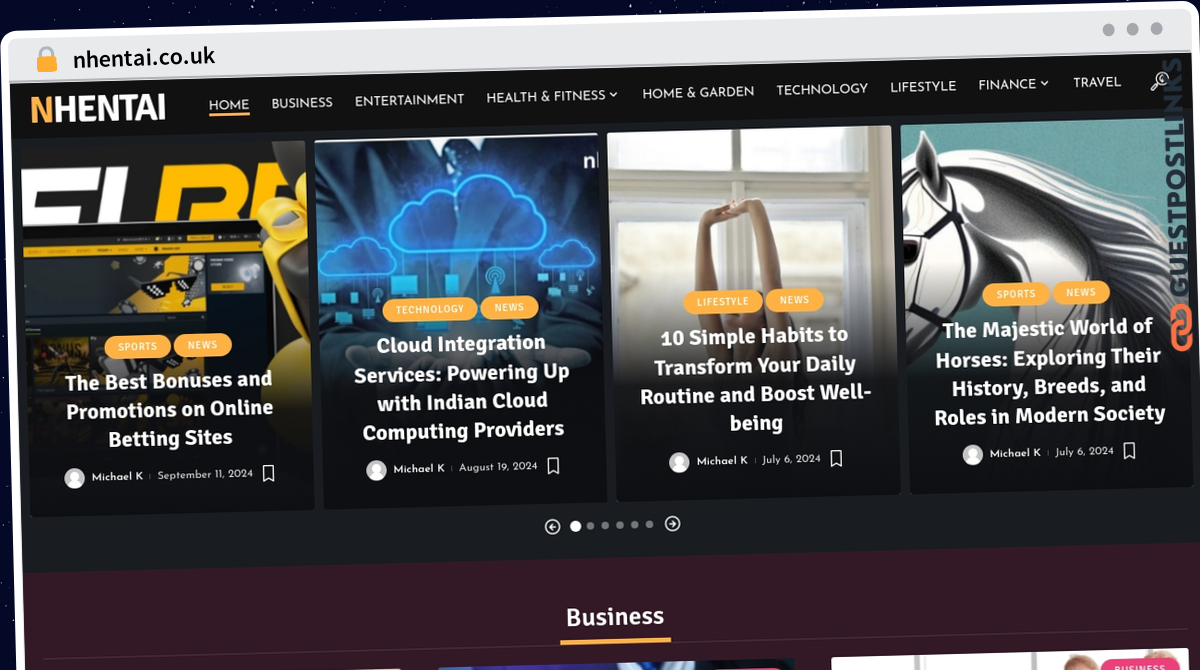
Task: Click the August 19, 2024 date
Action: click(x=498, y=467)
